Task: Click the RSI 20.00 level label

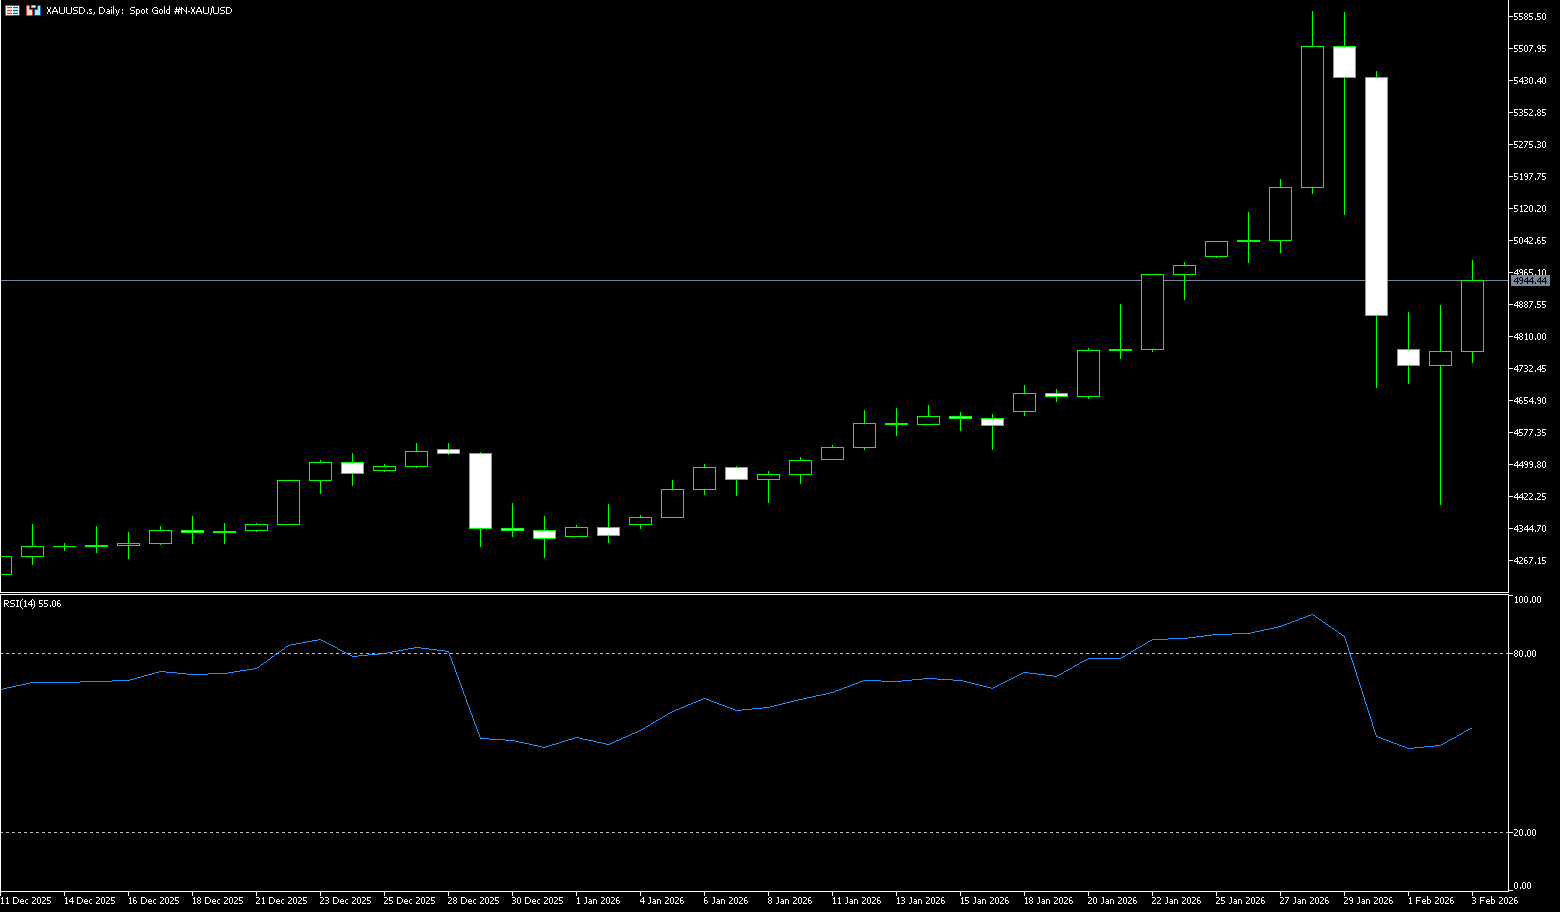Action: click(1526, 833)
